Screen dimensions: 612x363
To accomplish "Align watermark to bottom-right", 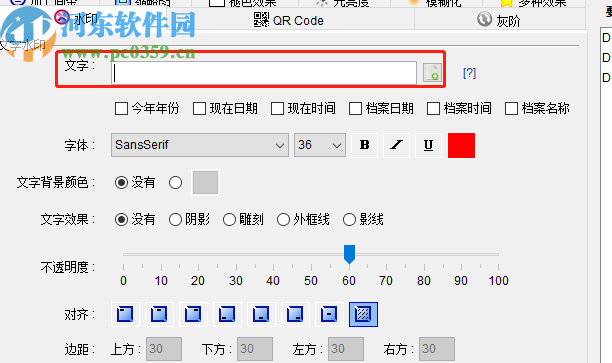I will 295,314.
